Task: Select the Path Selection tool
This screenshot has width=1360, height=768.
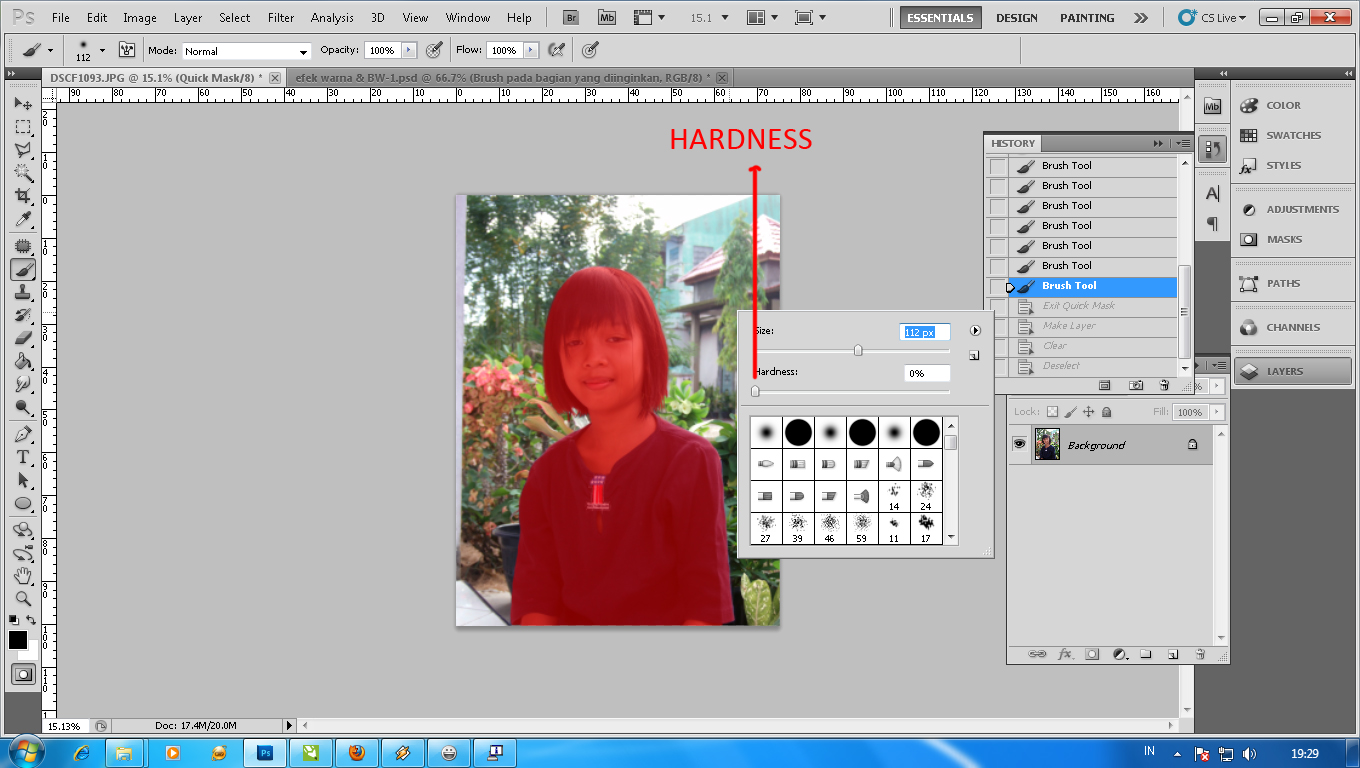Action: 23,481
